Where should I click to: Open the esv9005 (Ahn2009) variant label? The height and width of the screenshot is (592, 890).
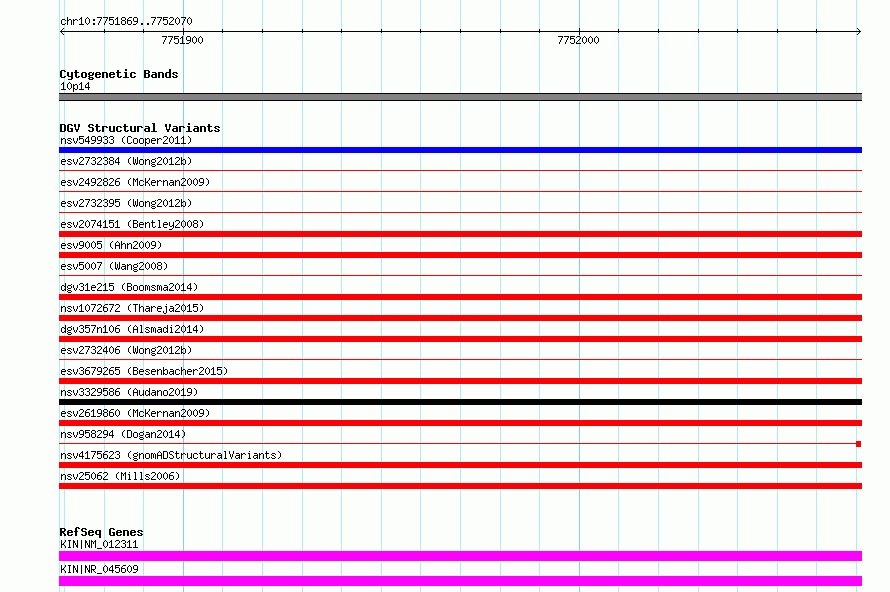pyautogui.click(x=111, y=245)
